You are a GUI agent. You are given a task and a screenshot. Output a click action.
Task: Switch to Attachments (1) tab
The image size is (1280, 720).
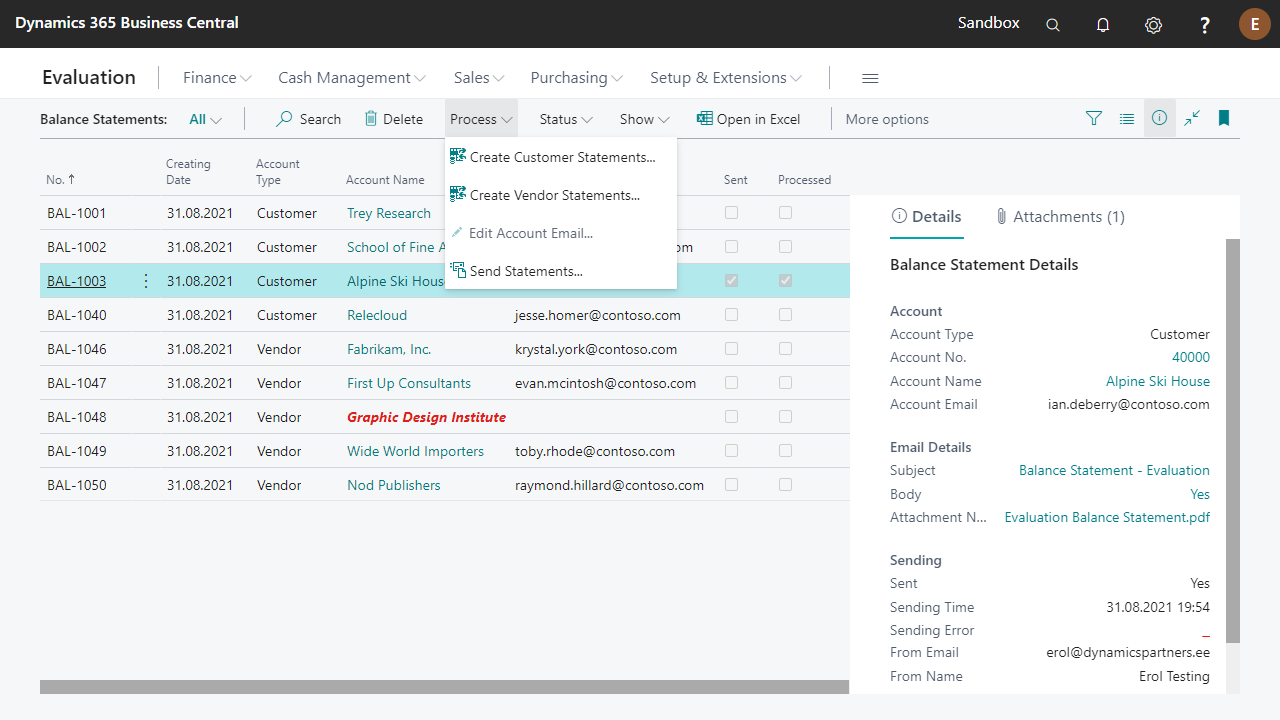(x=1060, y=217)
